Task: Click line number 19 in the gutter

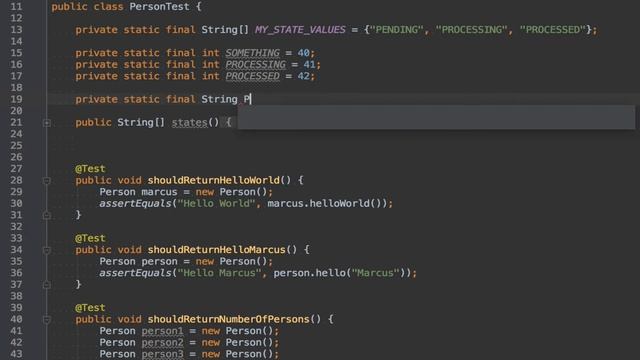Action: pos(16,99)
